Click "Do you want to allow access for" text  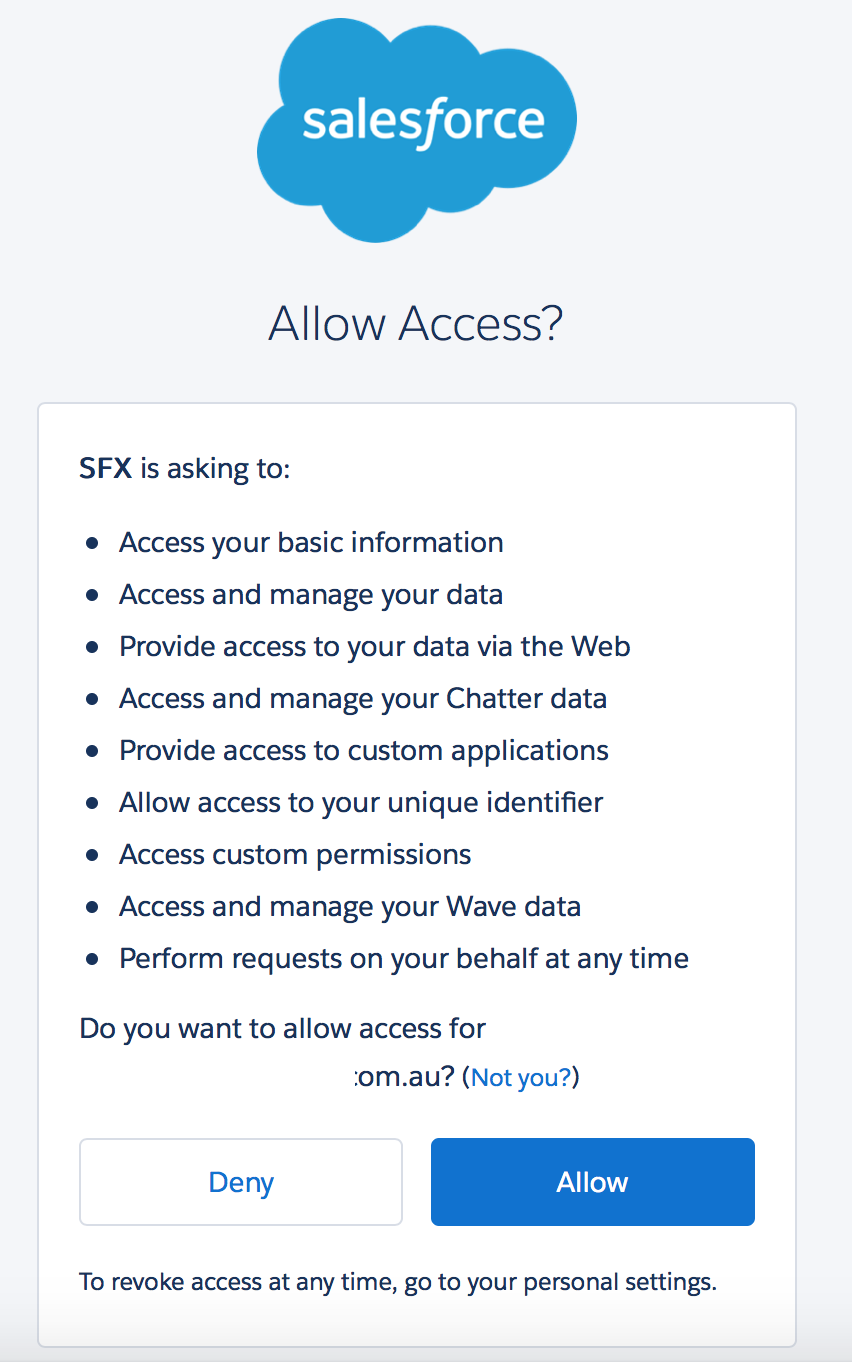[x=283, y=1028]
